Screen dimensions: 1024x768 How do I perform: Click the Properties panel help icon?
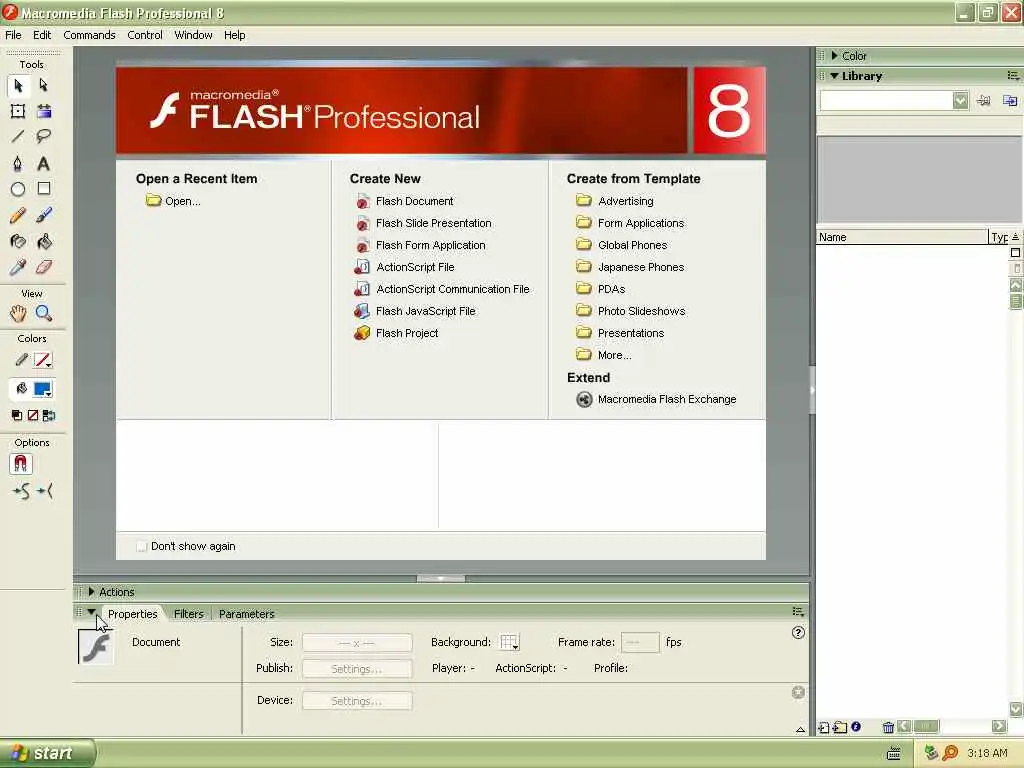798,633
